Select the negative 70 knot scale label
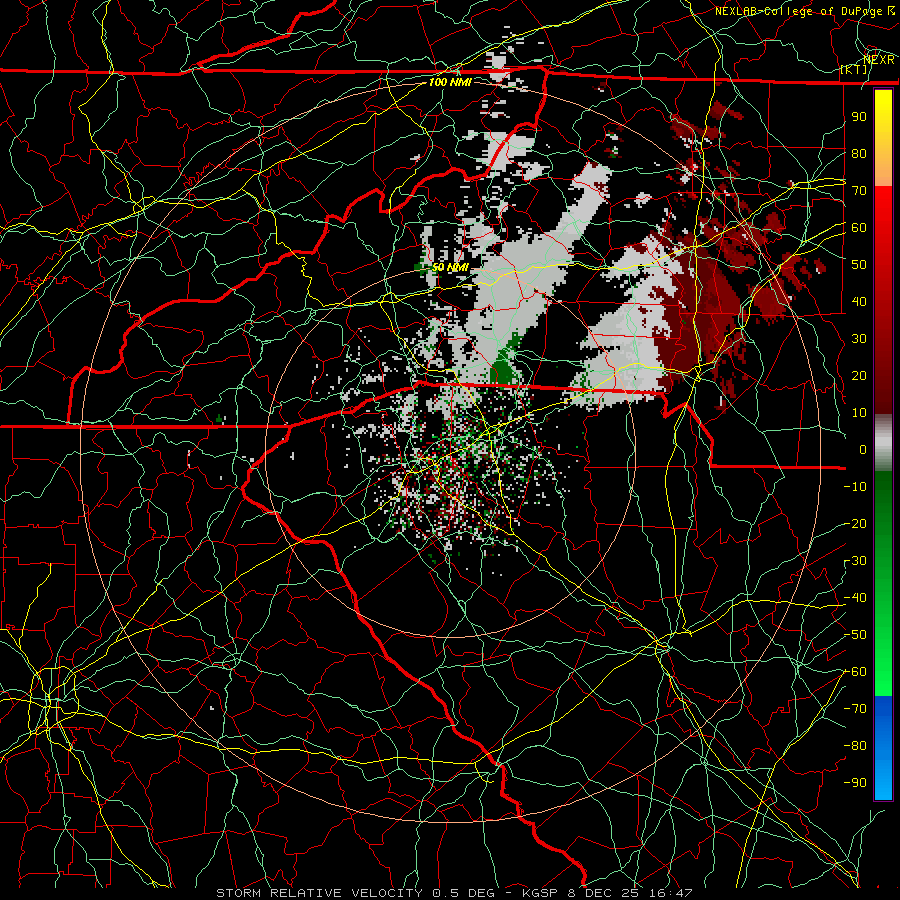This screenshot has height=900, width=900. coord(855,709)
